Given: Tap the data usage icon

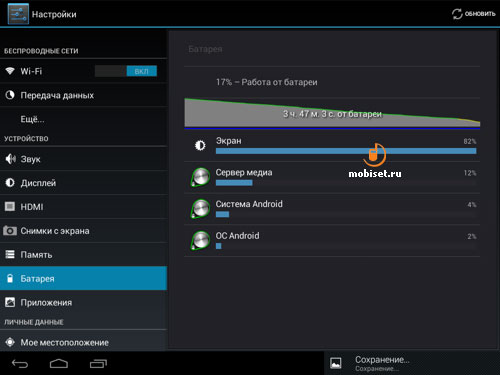Looking at the screenshot, I should pyautogui.click(x=10, y=95).
